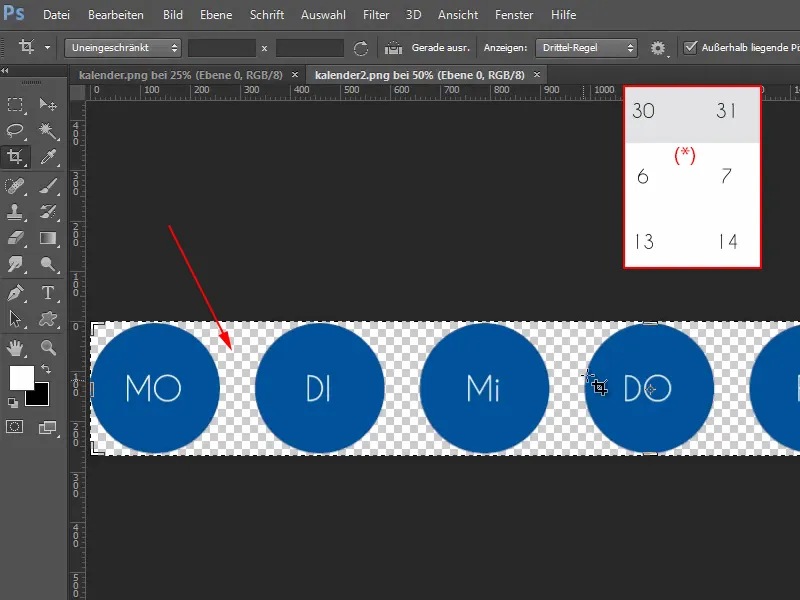This screenshot has height=600, width=800.
Task: Open the Bild menu
Action: pos(172,15)
